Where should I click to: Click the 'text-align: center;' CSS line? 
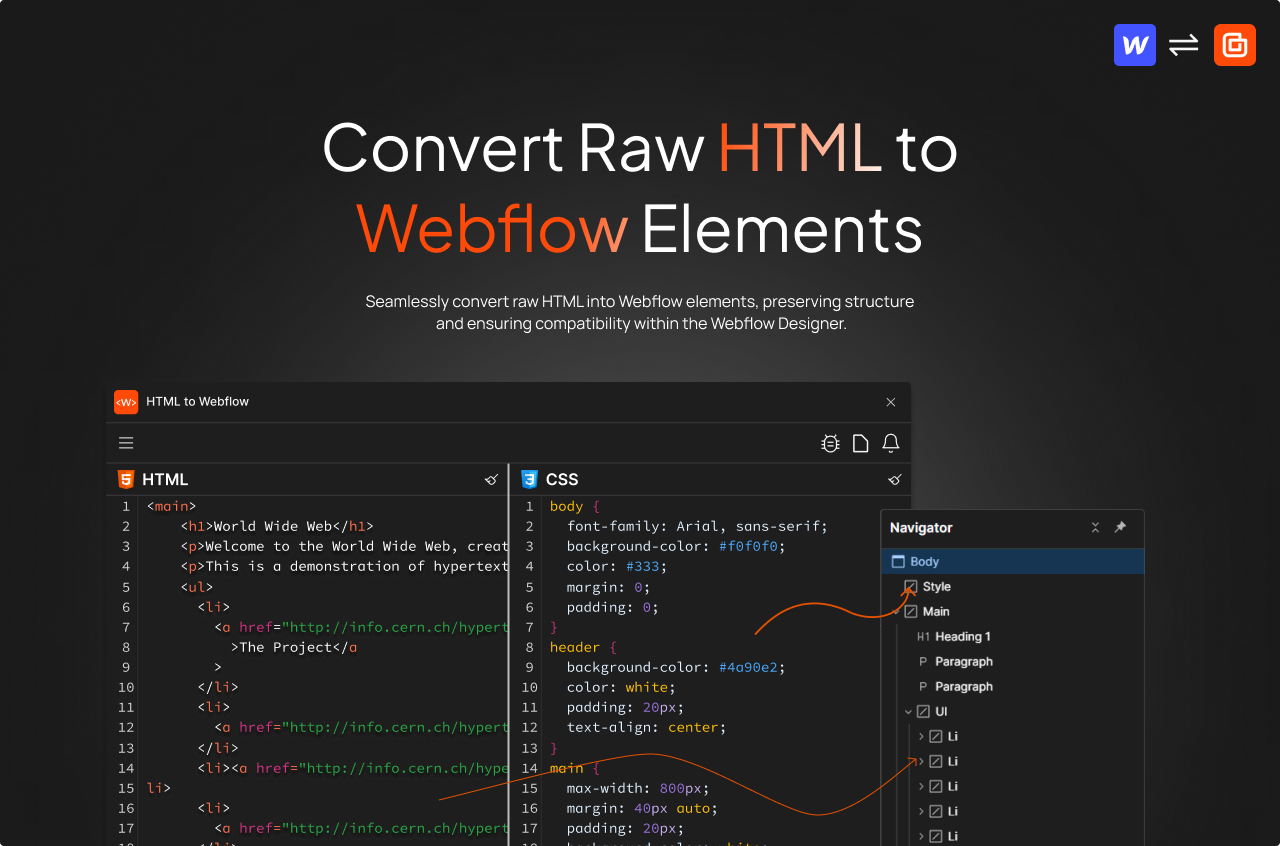646,727
